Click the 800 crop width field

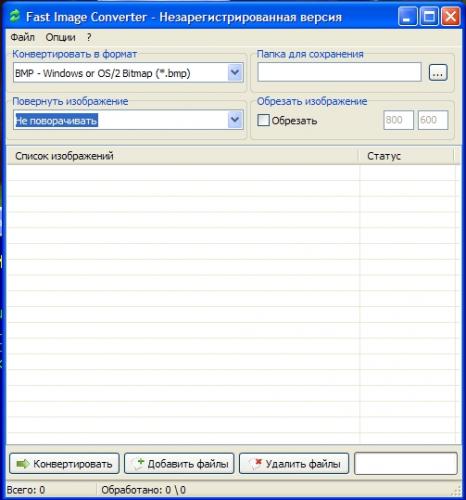[x=398, y=120]
